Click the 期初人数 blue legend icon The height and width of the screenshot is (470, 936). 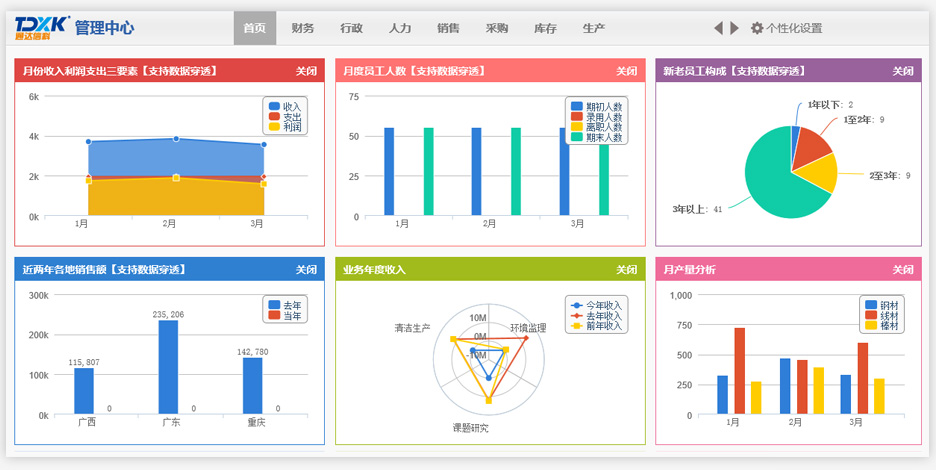pyautogui.click(x=576, y=106)
